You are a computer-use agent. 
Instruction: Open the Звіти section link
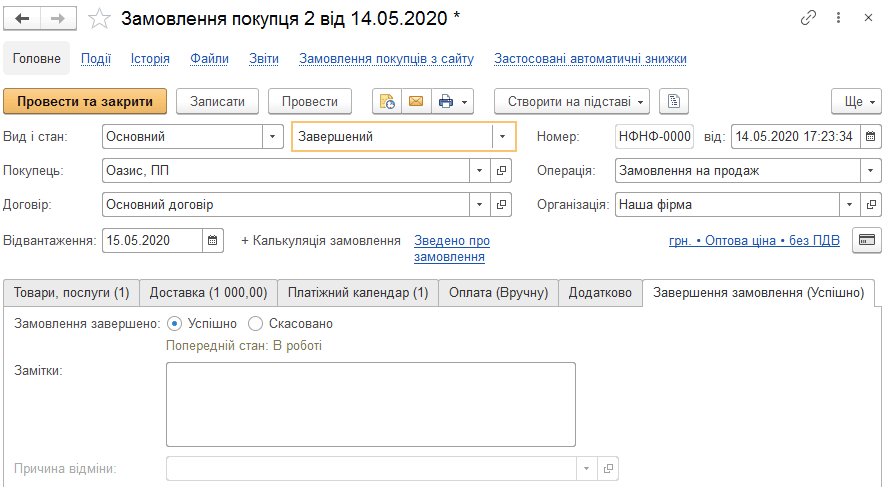264,59
